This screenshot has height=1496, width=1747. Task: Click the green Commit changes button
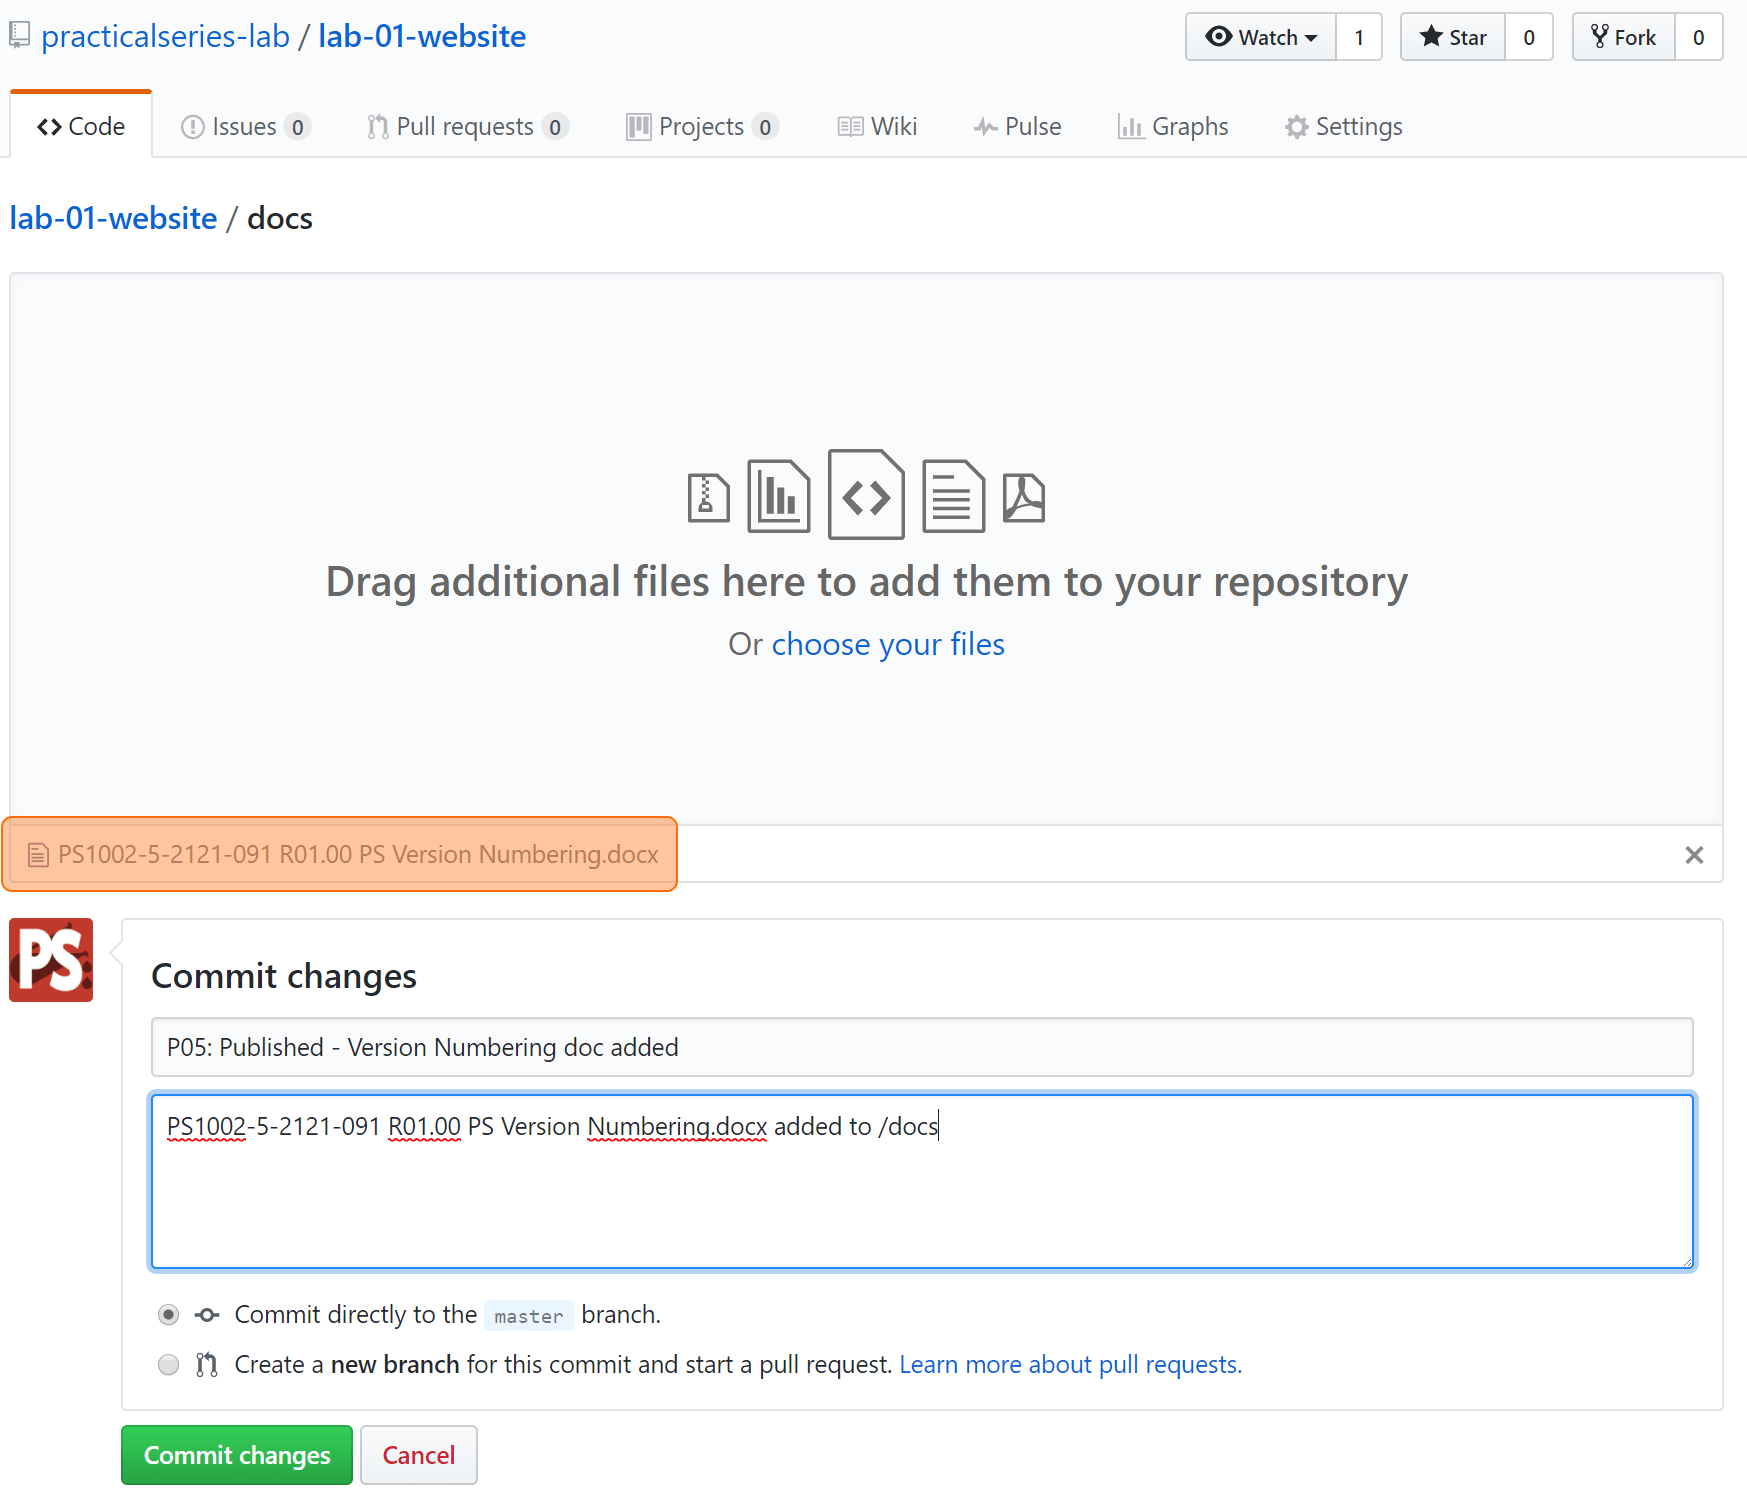[x=237, y=1455]
